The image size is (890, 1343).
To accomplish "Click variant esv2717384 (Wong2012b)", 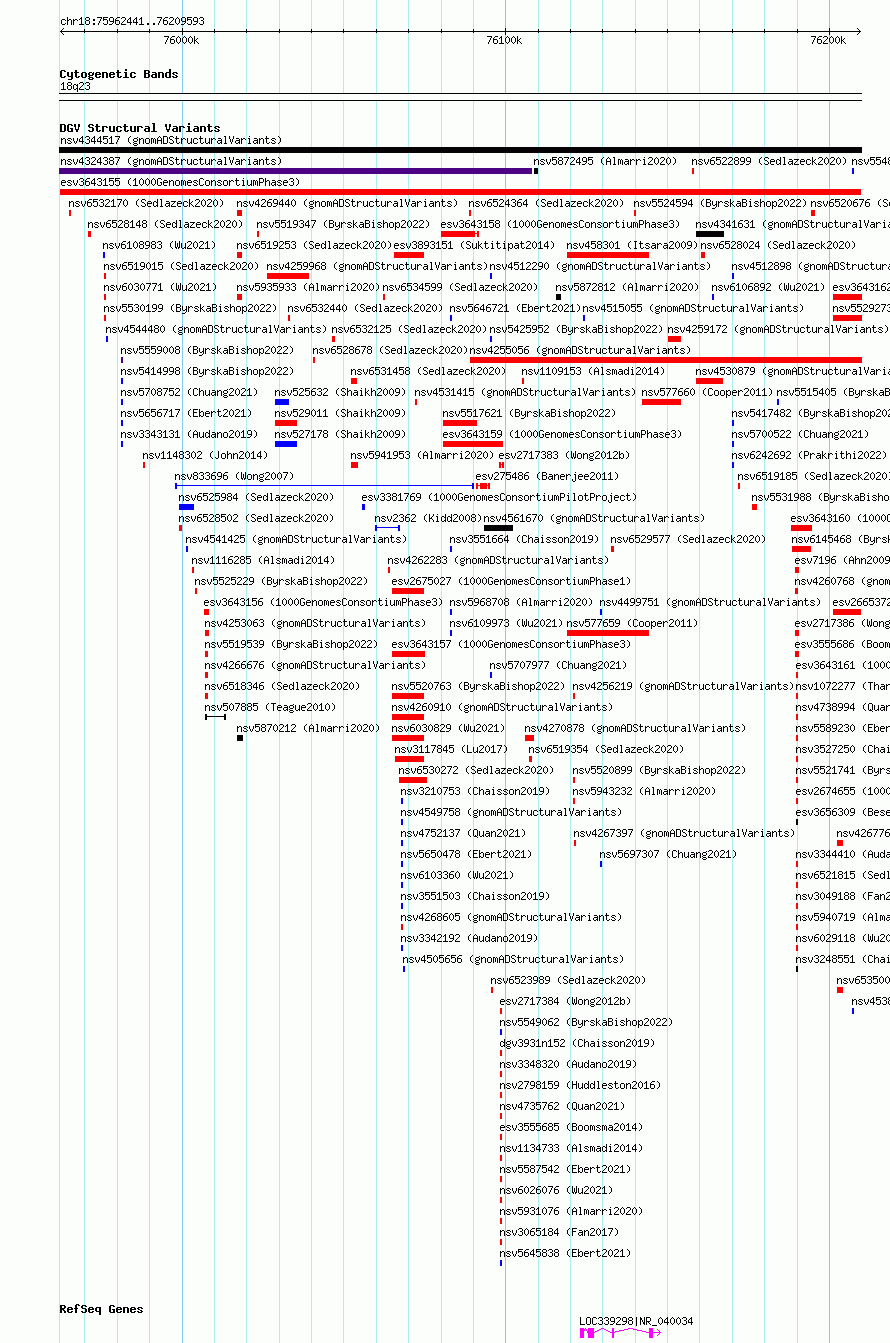I will pyautogui.click(x=565, y=1001).
